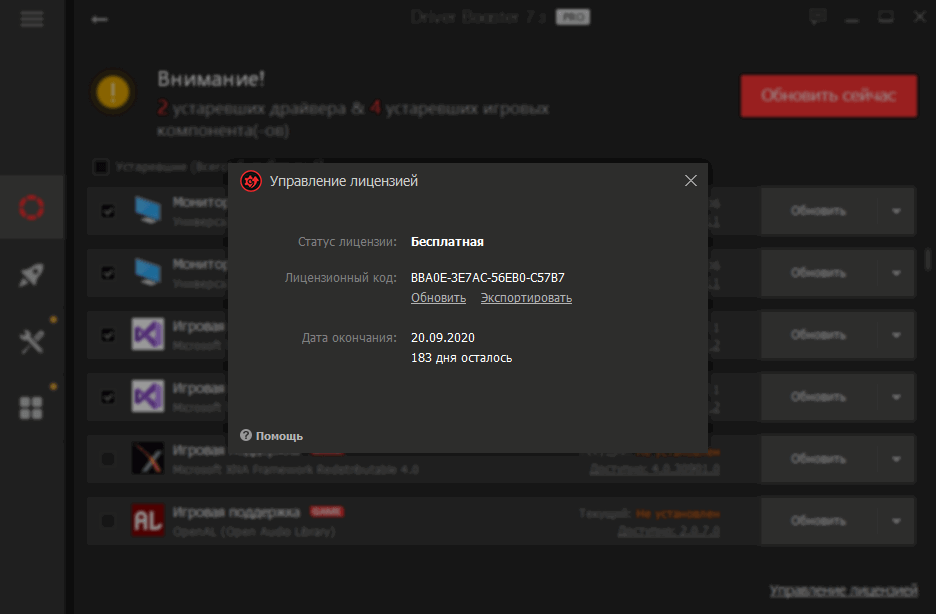Click the second Visual Studio purple row icon
936x614 pixels.
coord(147,396)
